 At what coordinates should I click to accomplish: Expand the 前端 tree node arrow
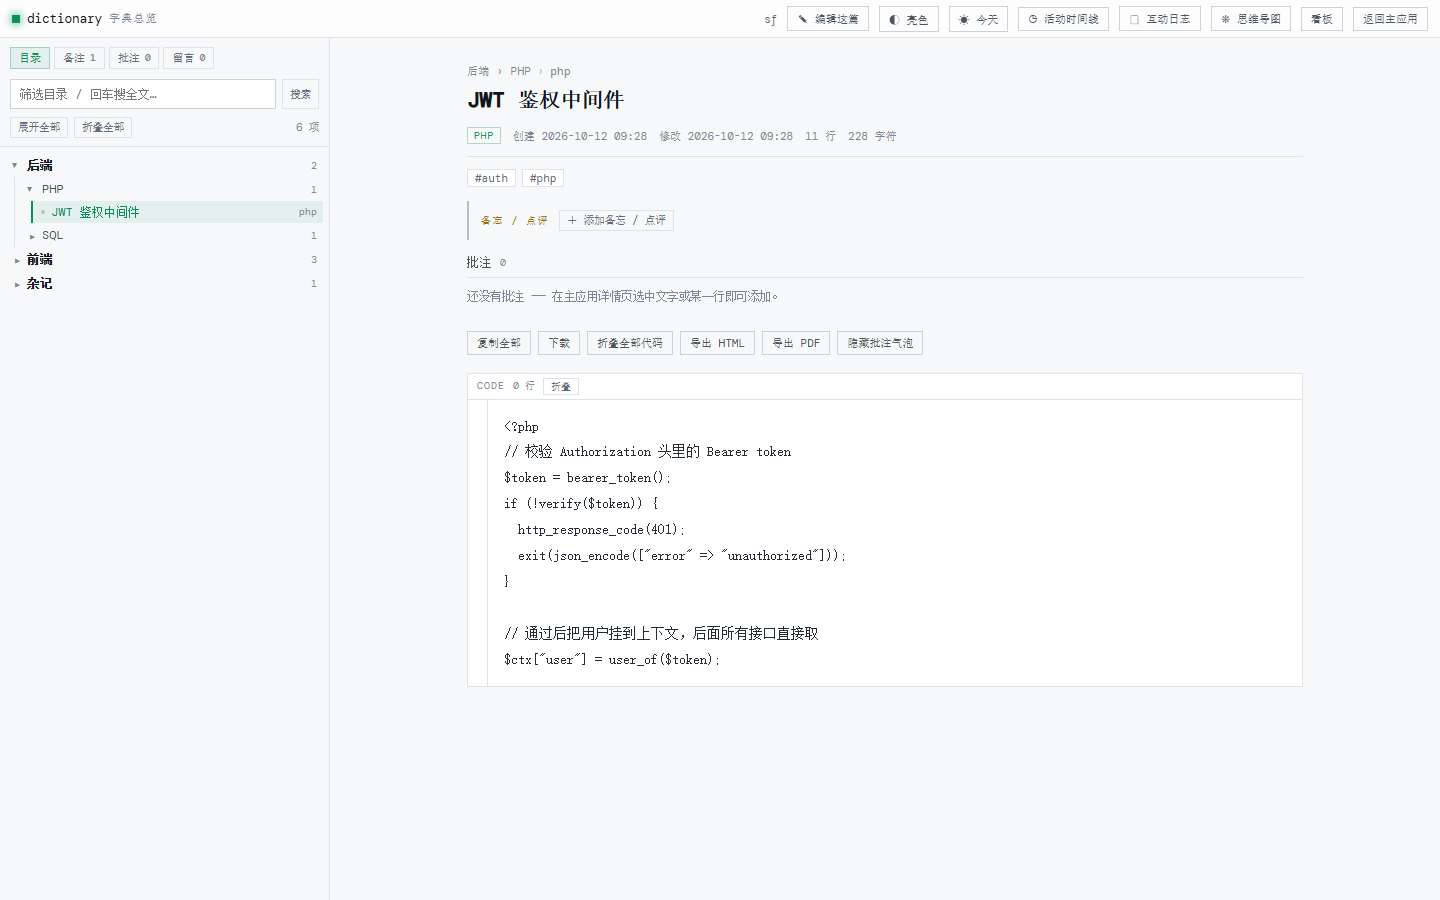pos(17,260)
